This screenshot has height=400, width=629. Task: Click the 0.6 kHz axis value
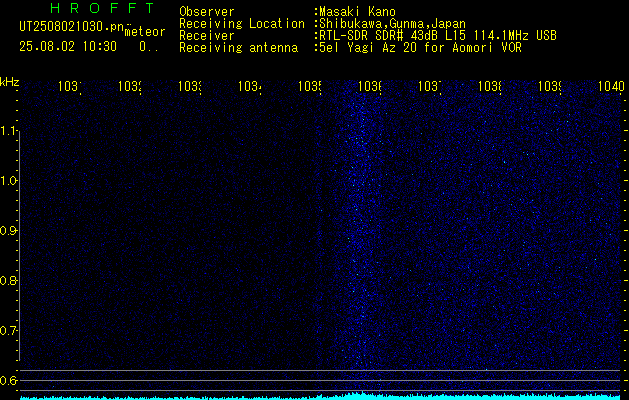point(8,380)
